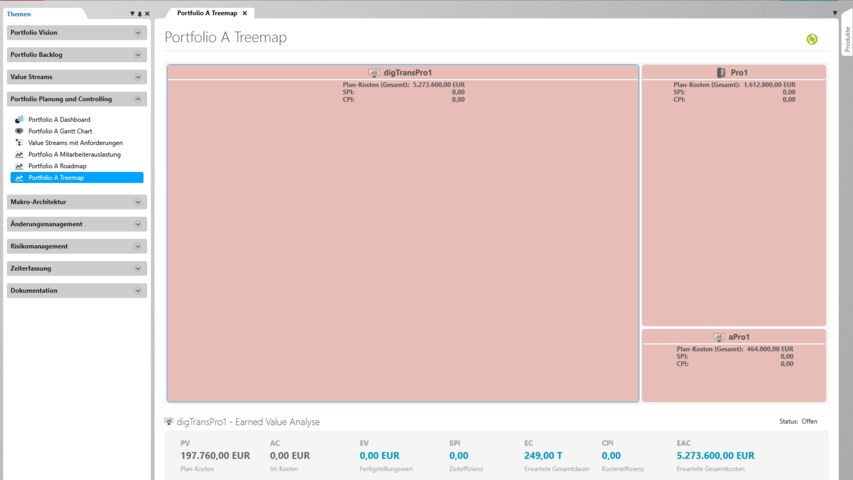Click the green refresh icon

point(812,39)
